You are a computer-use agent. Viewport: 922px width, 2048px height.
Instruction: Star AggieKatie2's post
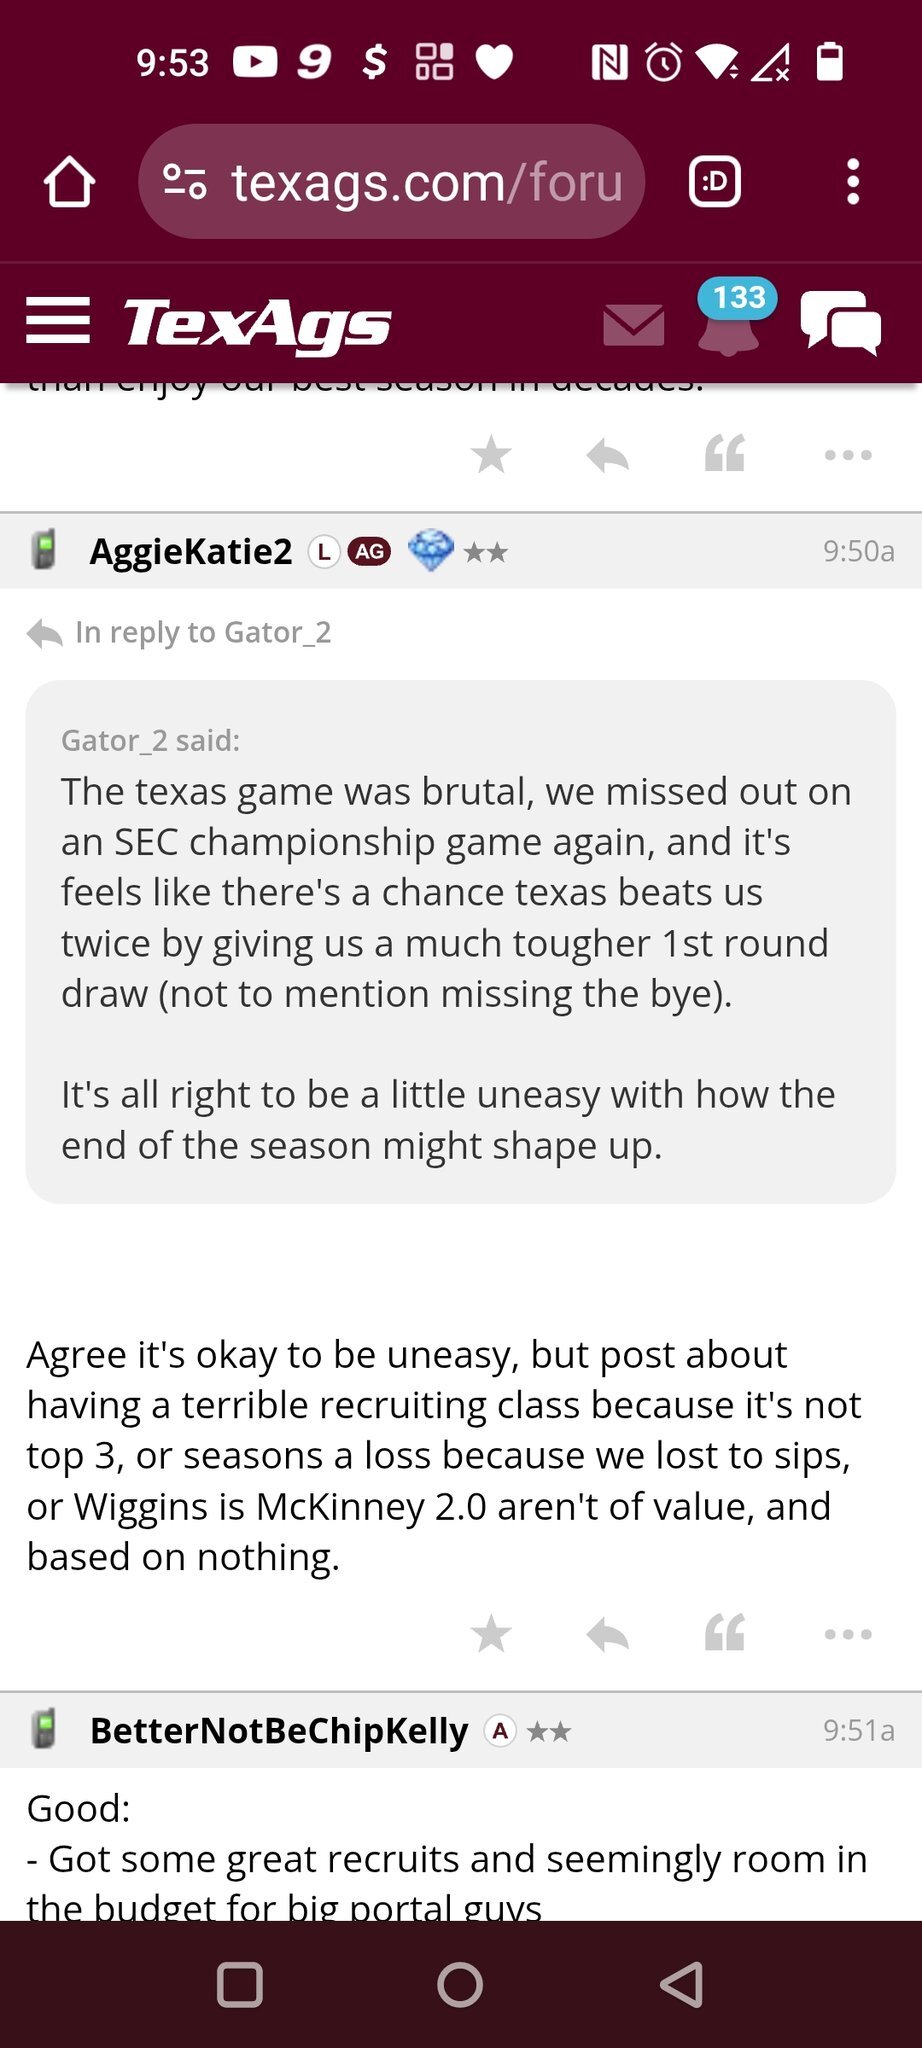pyautogui.click(x=491, y=1634)
